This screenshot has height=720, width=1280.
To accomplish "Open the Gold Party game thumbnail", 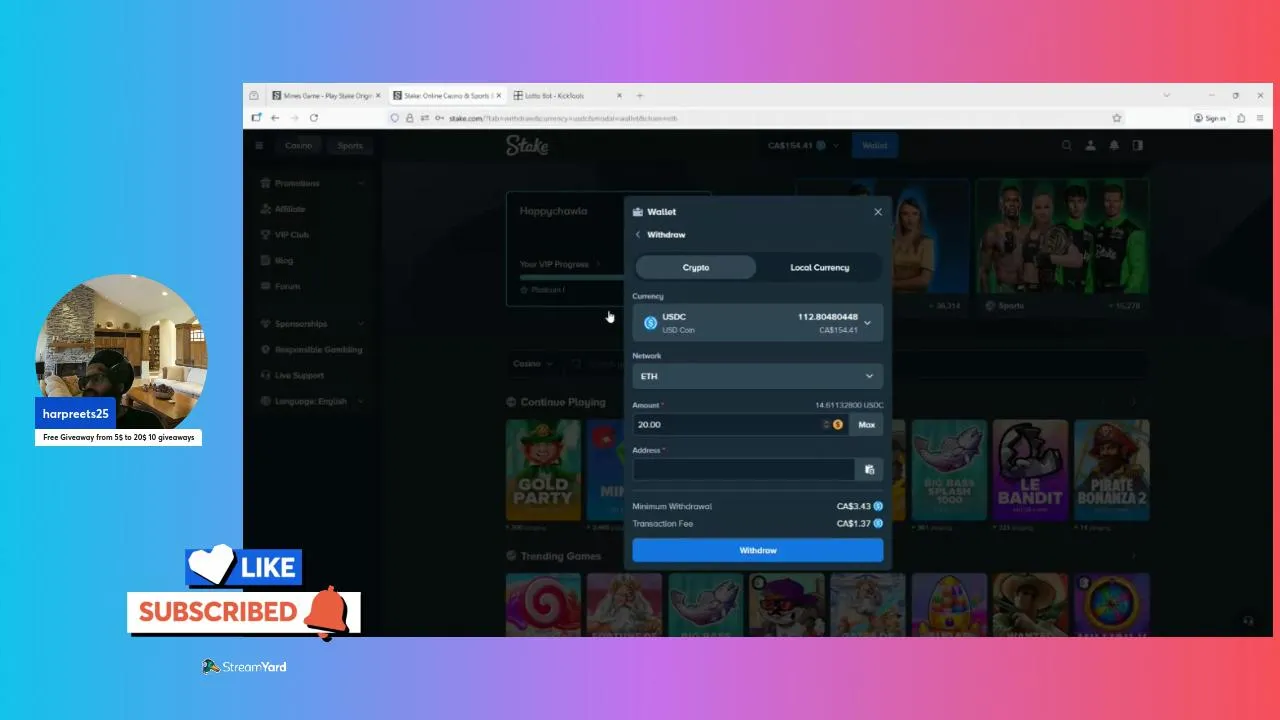I will click(543, 469).
